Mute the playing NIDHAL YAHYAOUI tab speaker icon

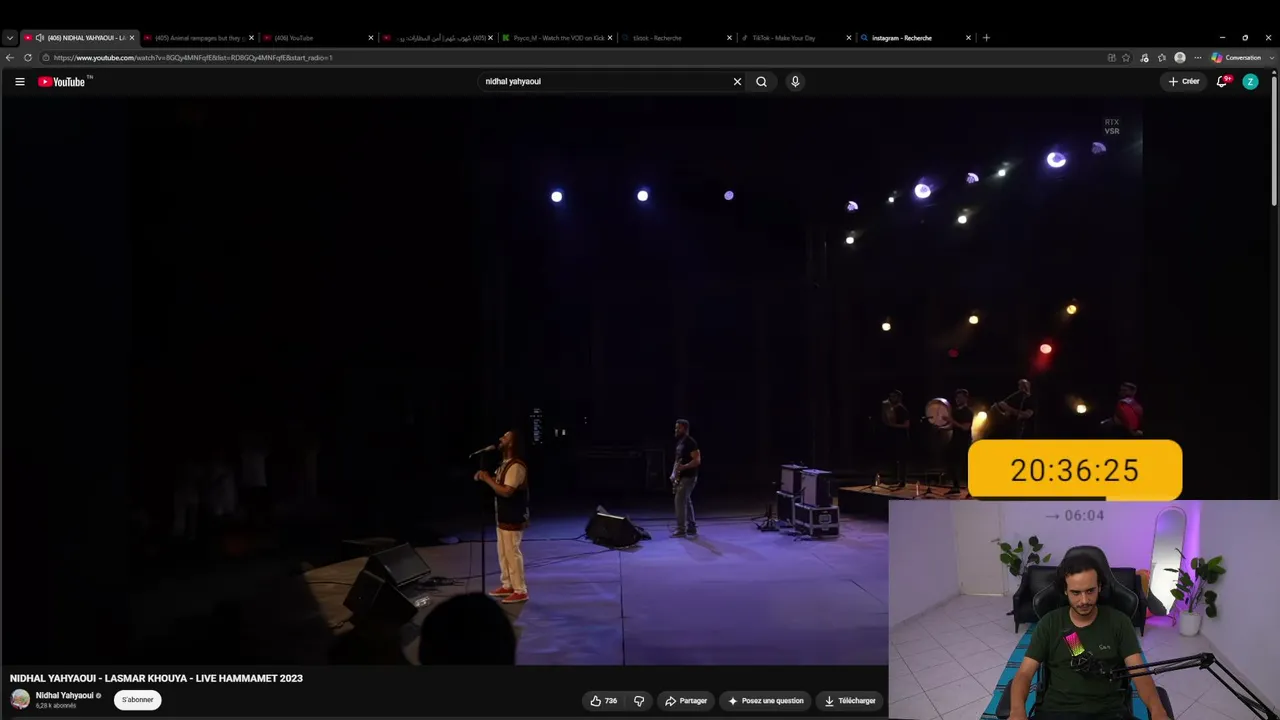(40, 38)
